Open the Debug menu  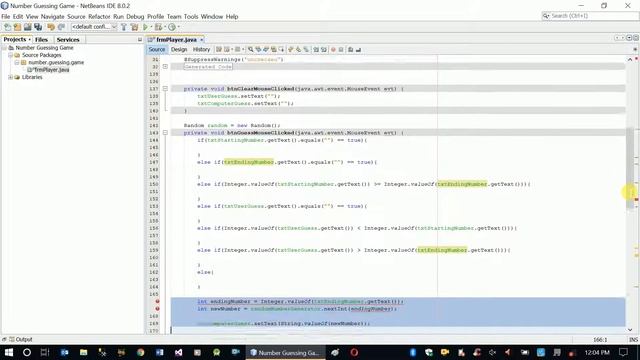(x=135, y=17)
